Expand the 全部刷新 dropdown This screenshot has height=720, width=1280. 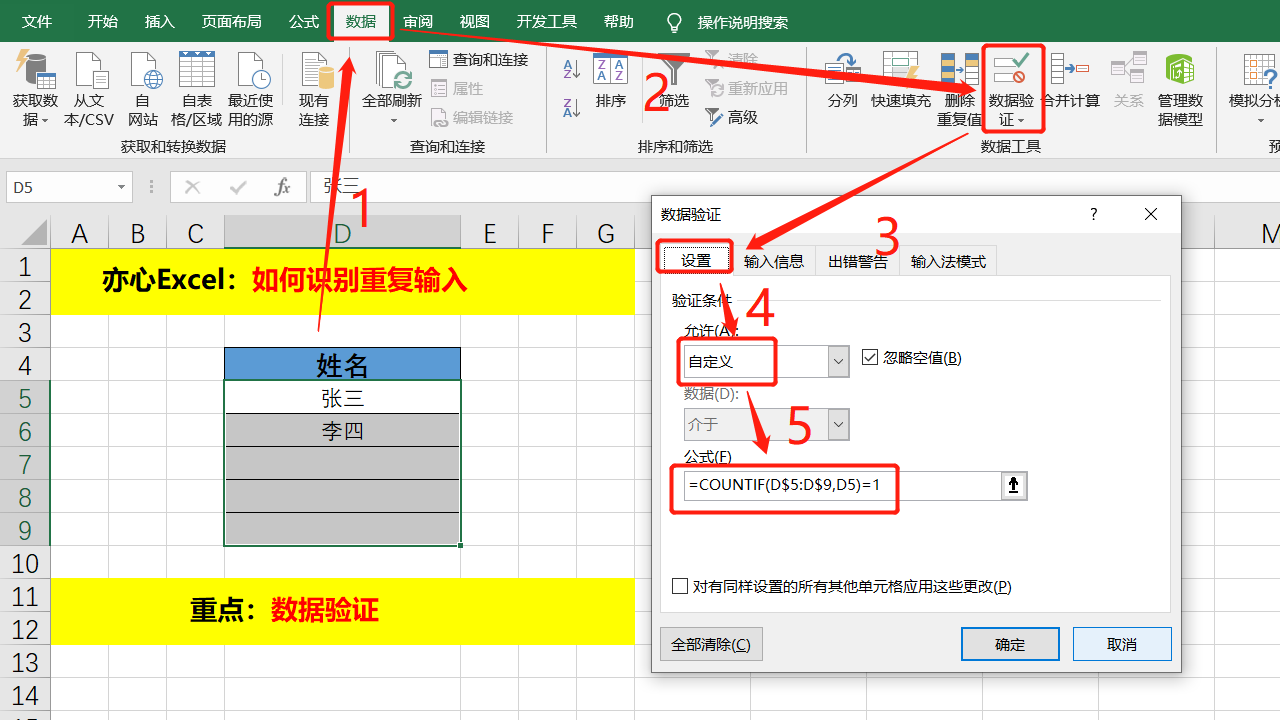tap(392, 120)
